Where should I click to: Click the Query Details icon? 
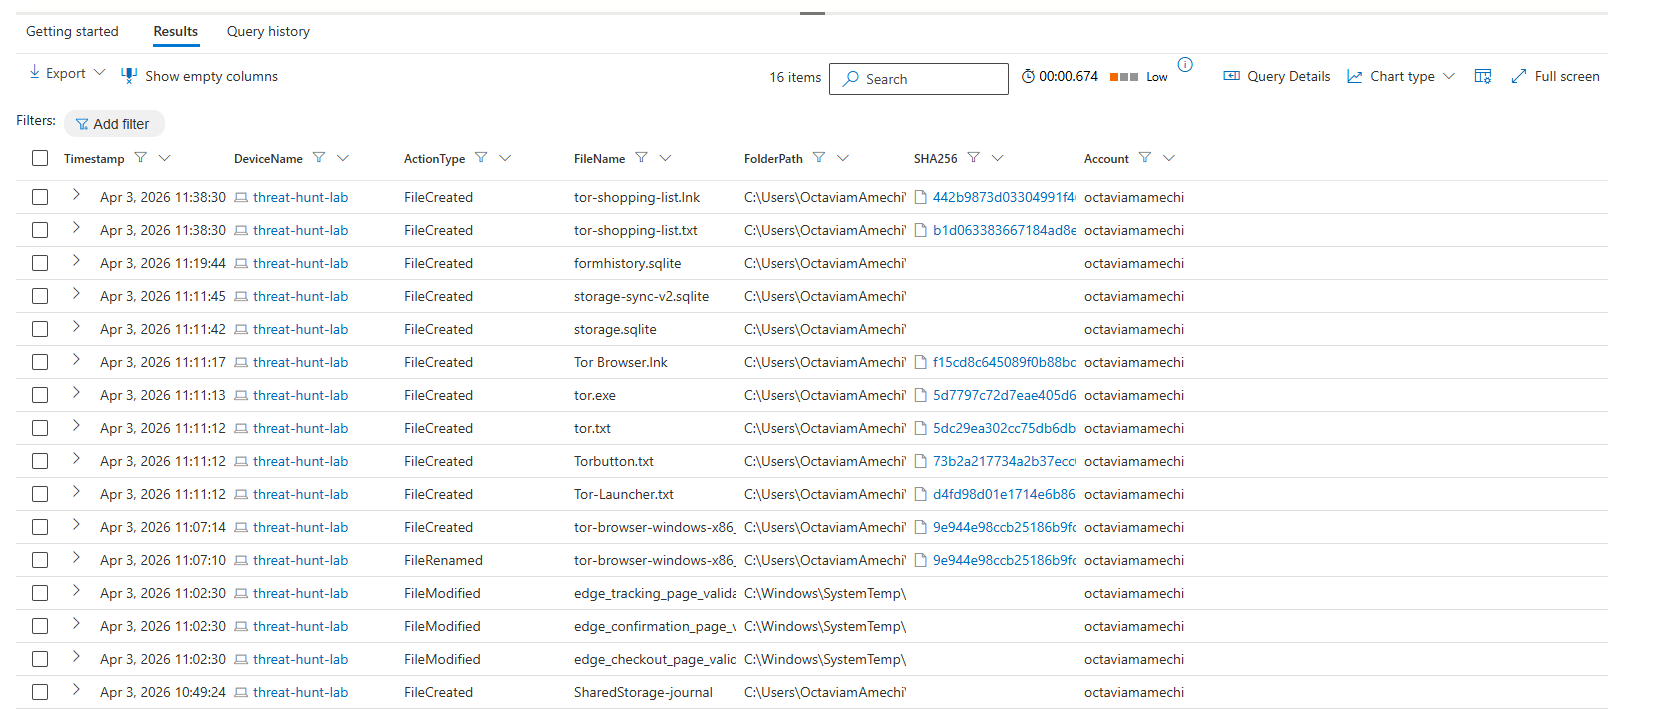click(1232, 76)
